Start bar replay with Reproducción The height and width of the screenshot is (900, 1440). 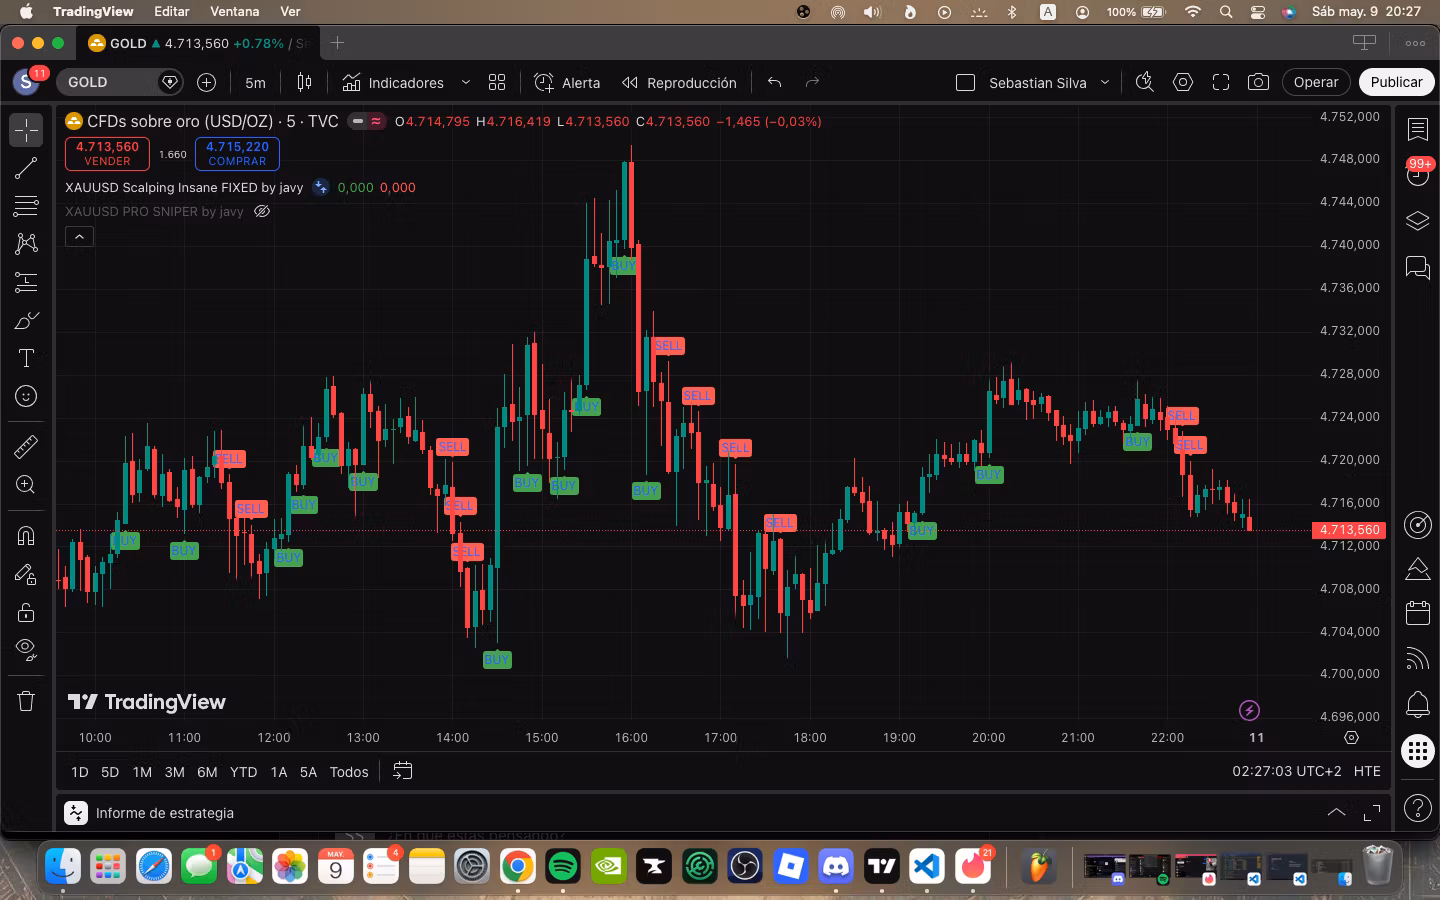pyautogui.click(x=679, y=82)
